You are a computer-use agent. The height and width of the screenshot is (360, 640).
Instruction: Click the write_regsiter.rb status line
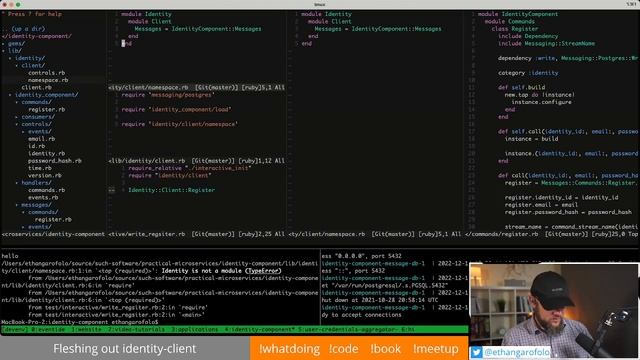[197, 234]
